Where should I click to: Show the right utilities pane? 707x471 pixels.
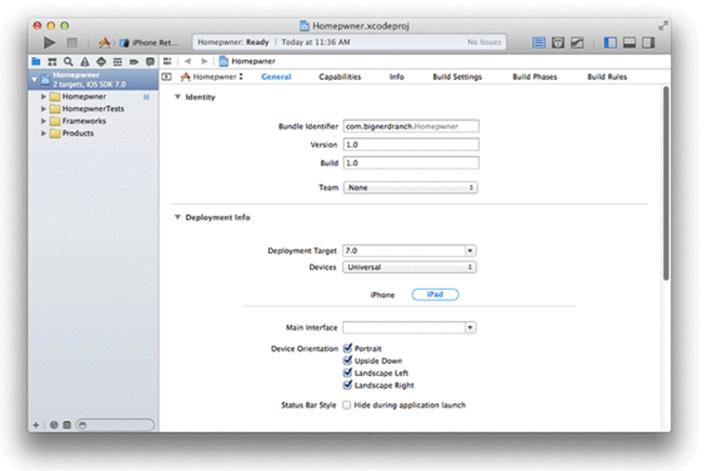tap(648, 42)
